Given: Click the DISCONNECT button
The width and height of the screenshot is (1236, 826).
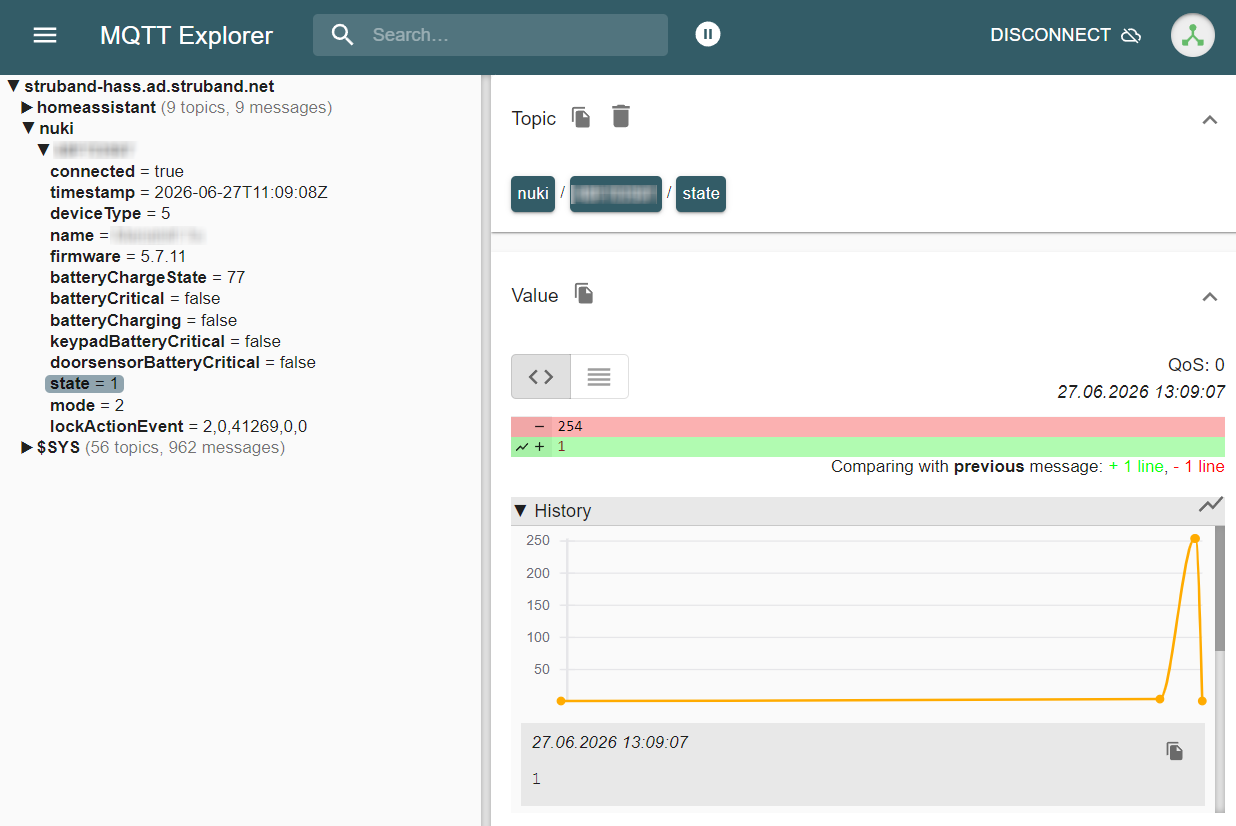Looking at the screenshot, I should pyautogui.click(x=1066, y=35).
